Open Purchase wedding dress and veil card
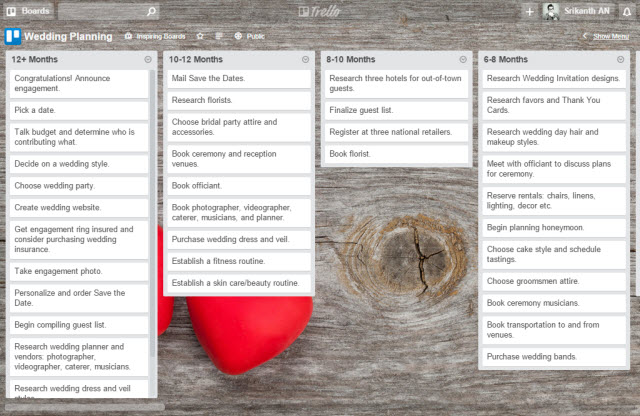Image resolution: width=640 pixels, height=416 pixels. (x=239, y=240)
